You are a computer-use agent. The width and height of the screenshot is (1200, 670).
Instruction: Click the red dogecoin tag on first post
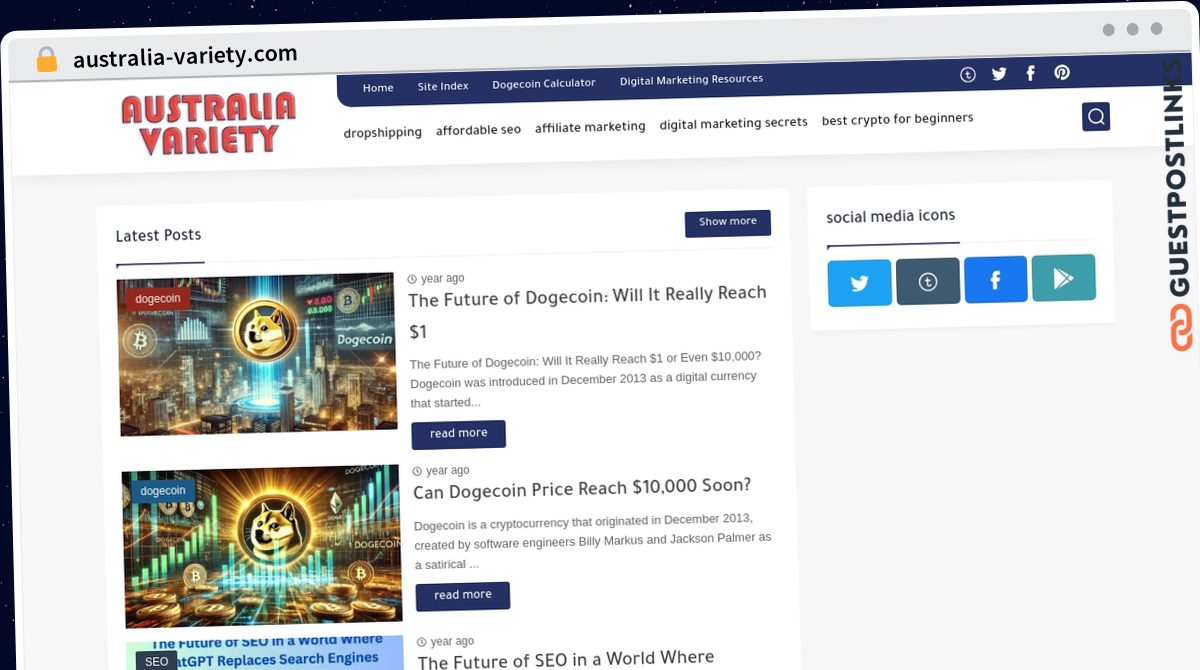[158, 299]
